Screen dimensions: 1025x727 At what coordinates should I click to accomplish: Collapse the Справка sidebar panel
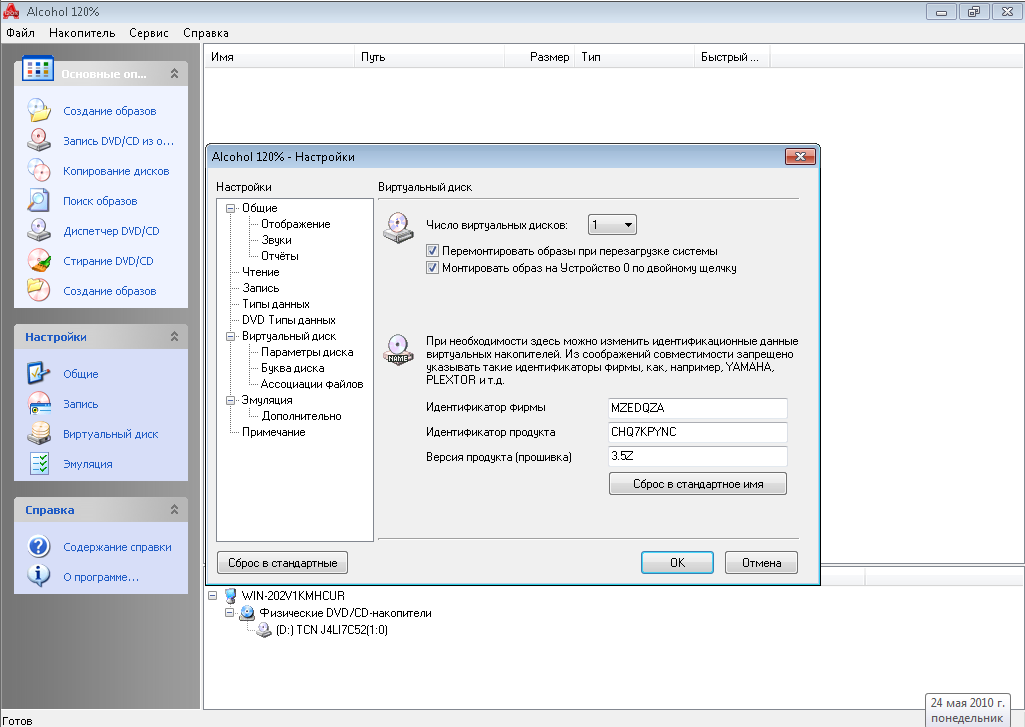click(174, 509)
